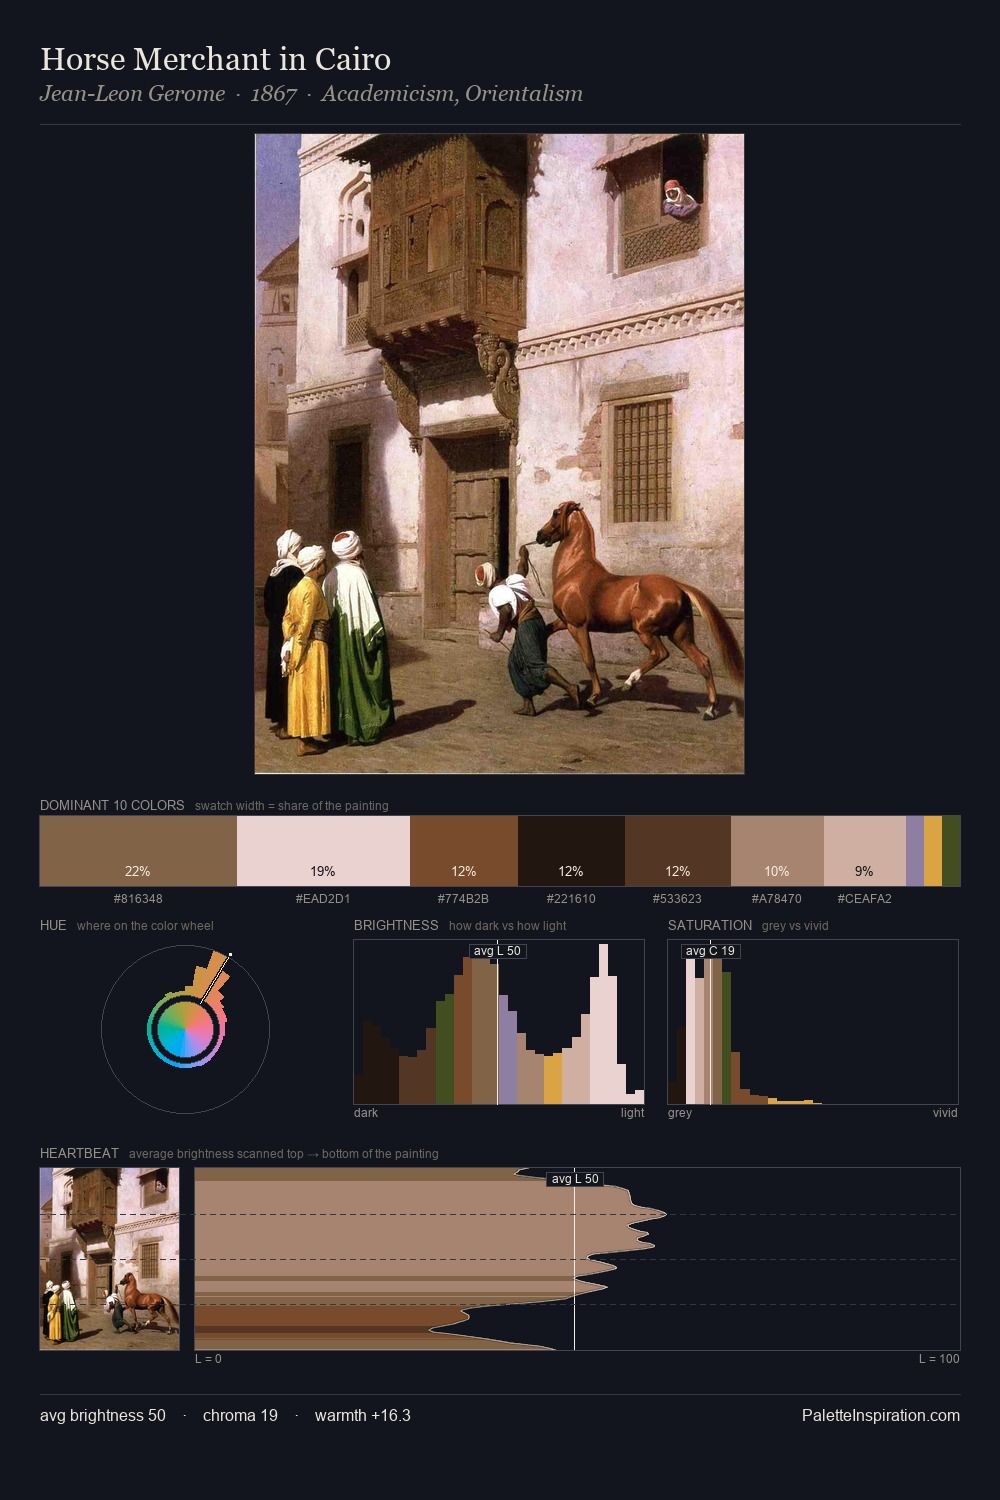Click the 'grey' saturation axis label
This screenshot has width=1000, height=1500.
[680, 1113]
